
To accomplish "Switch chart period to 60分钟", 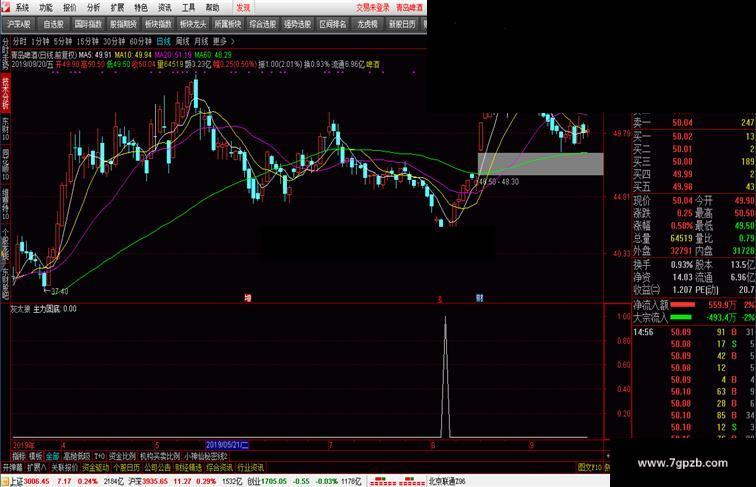I will click(140, 41).
